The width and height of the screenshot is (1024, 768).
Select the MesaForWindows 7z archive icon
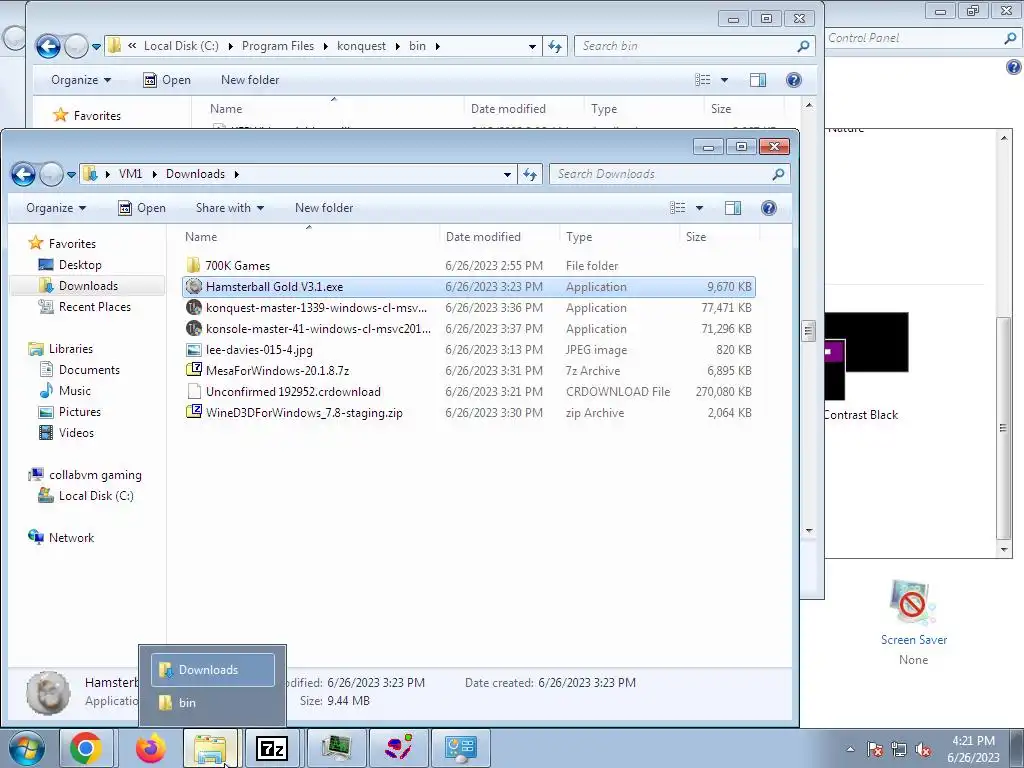[x=194, y=370]
